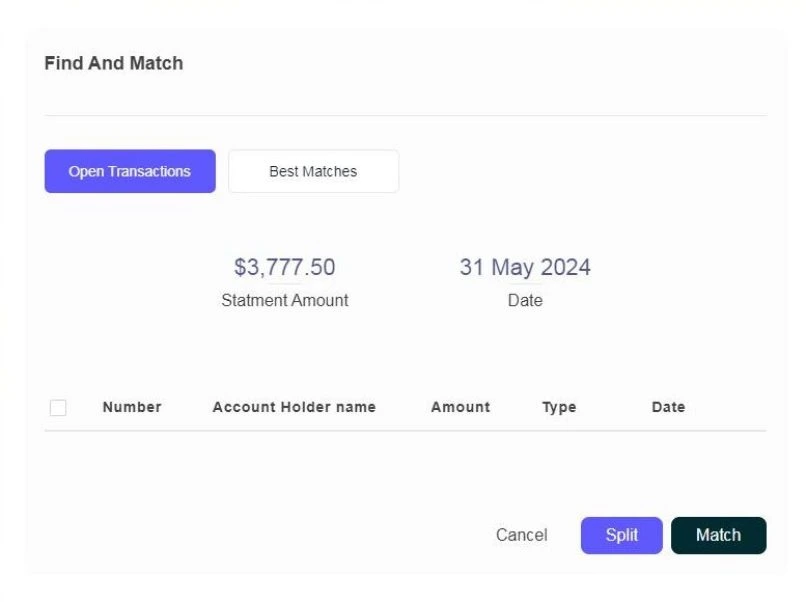Screen dimensions: 806x602
Task: Click the $3,777.50 statement amount value
Action: [x=285, y=268]
